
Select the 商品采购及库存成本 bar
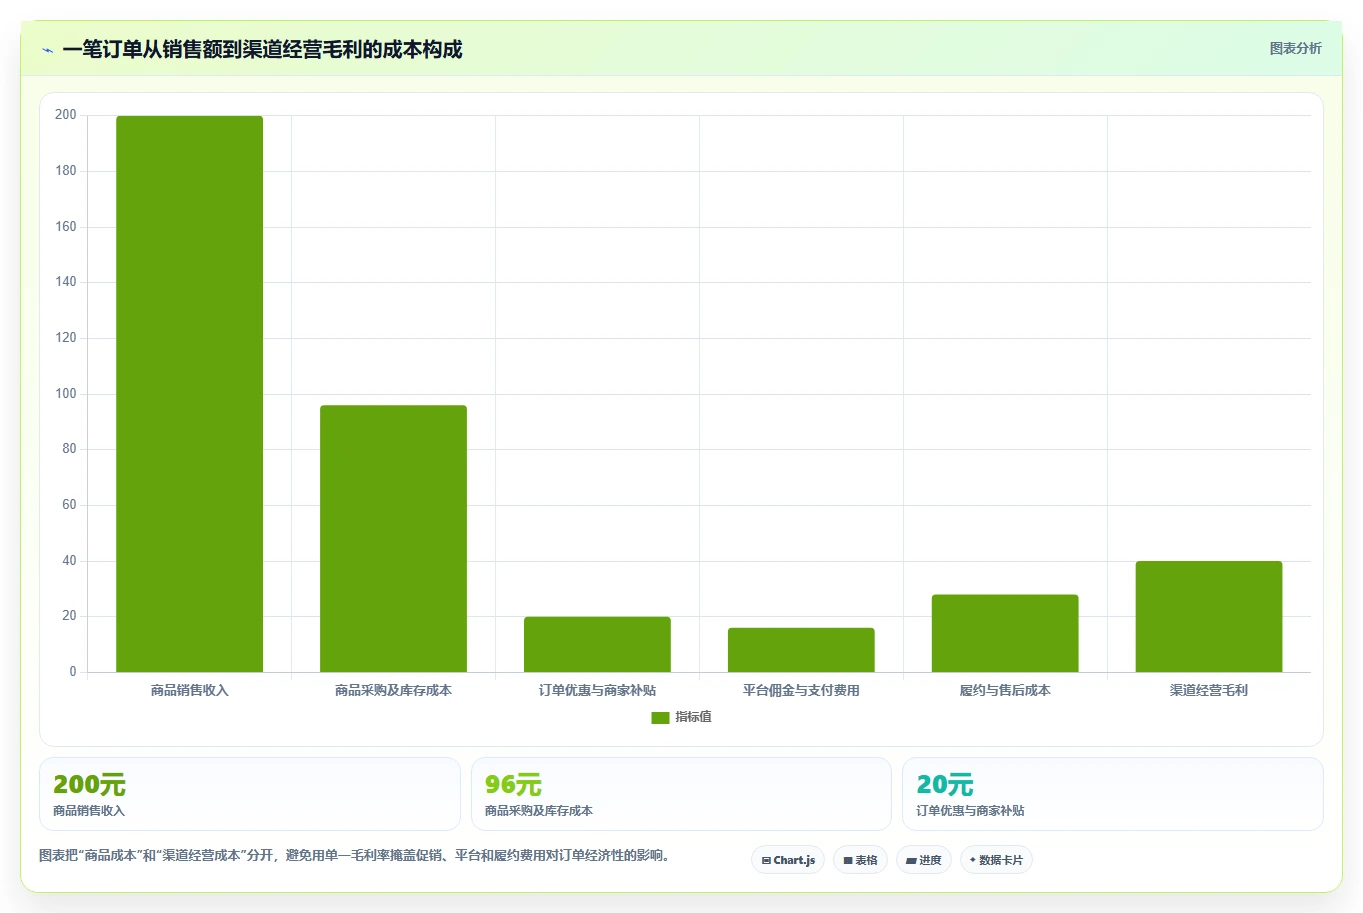[x=393, y=539]
